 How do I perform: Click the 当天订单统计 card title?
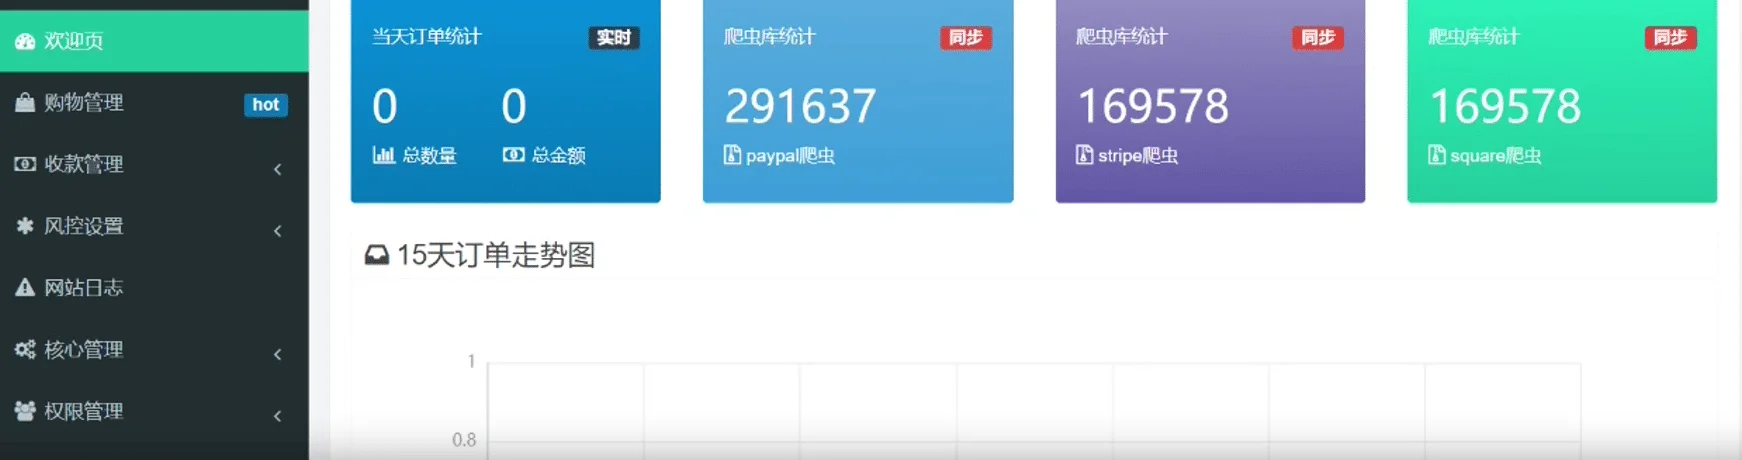coord(427,37)
